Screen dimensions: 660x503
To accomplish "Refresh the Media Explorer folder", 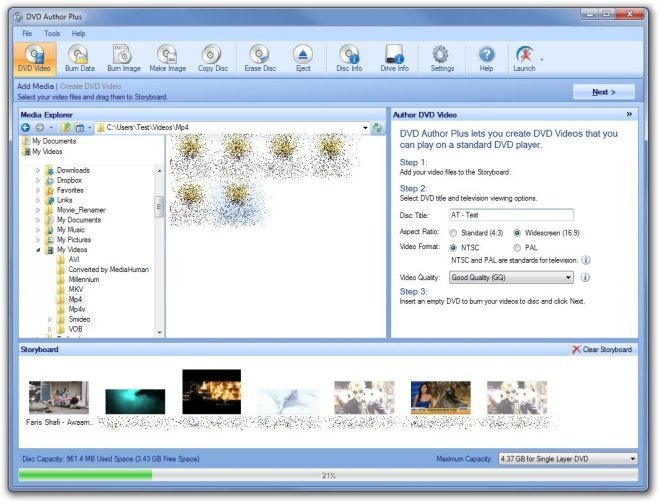I will click(377, 128).
